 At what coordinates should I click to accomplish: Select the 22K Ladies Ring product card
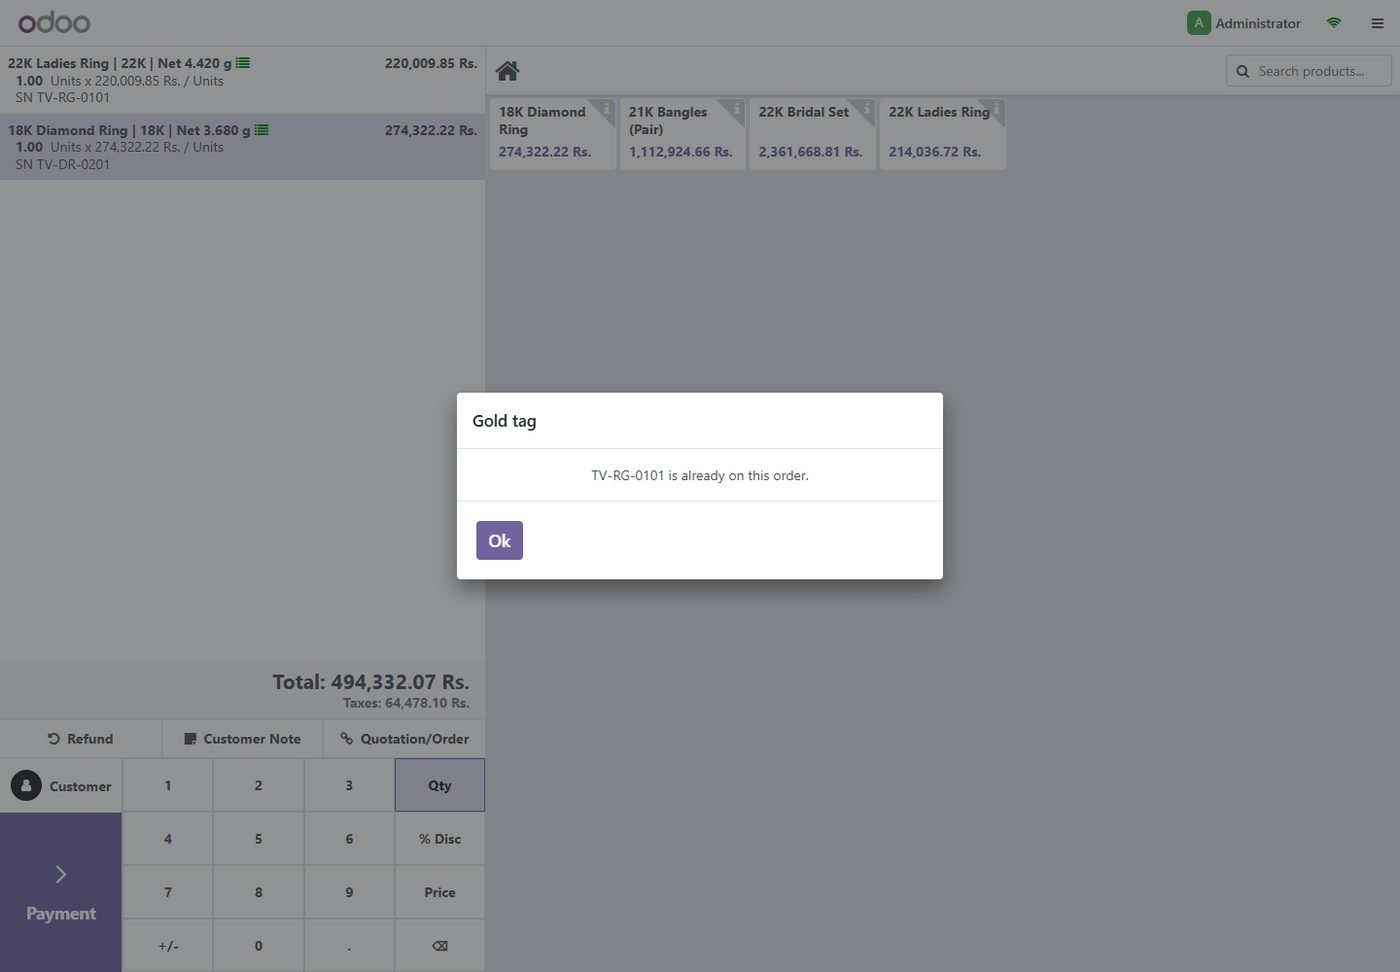pyautogui.click(x=943, y=134)
